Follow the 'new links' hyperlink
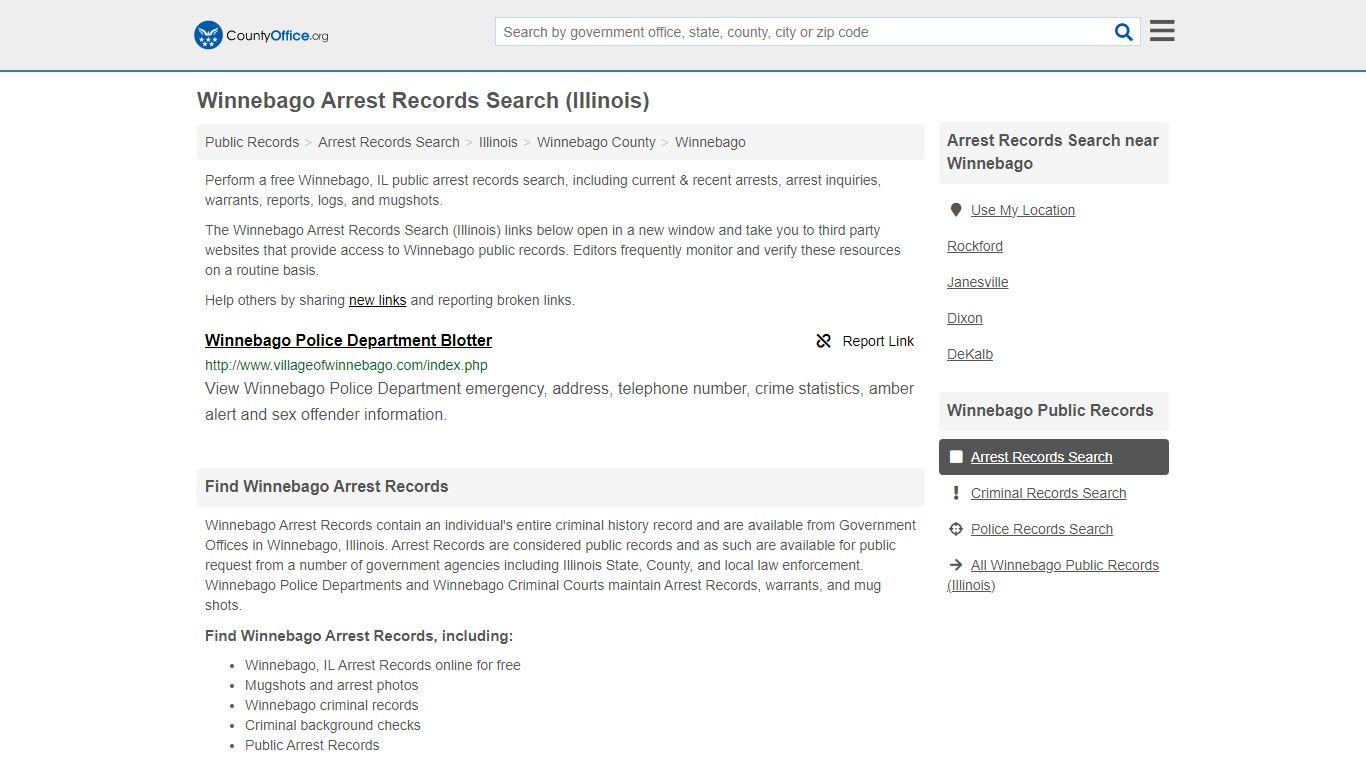 377,300
